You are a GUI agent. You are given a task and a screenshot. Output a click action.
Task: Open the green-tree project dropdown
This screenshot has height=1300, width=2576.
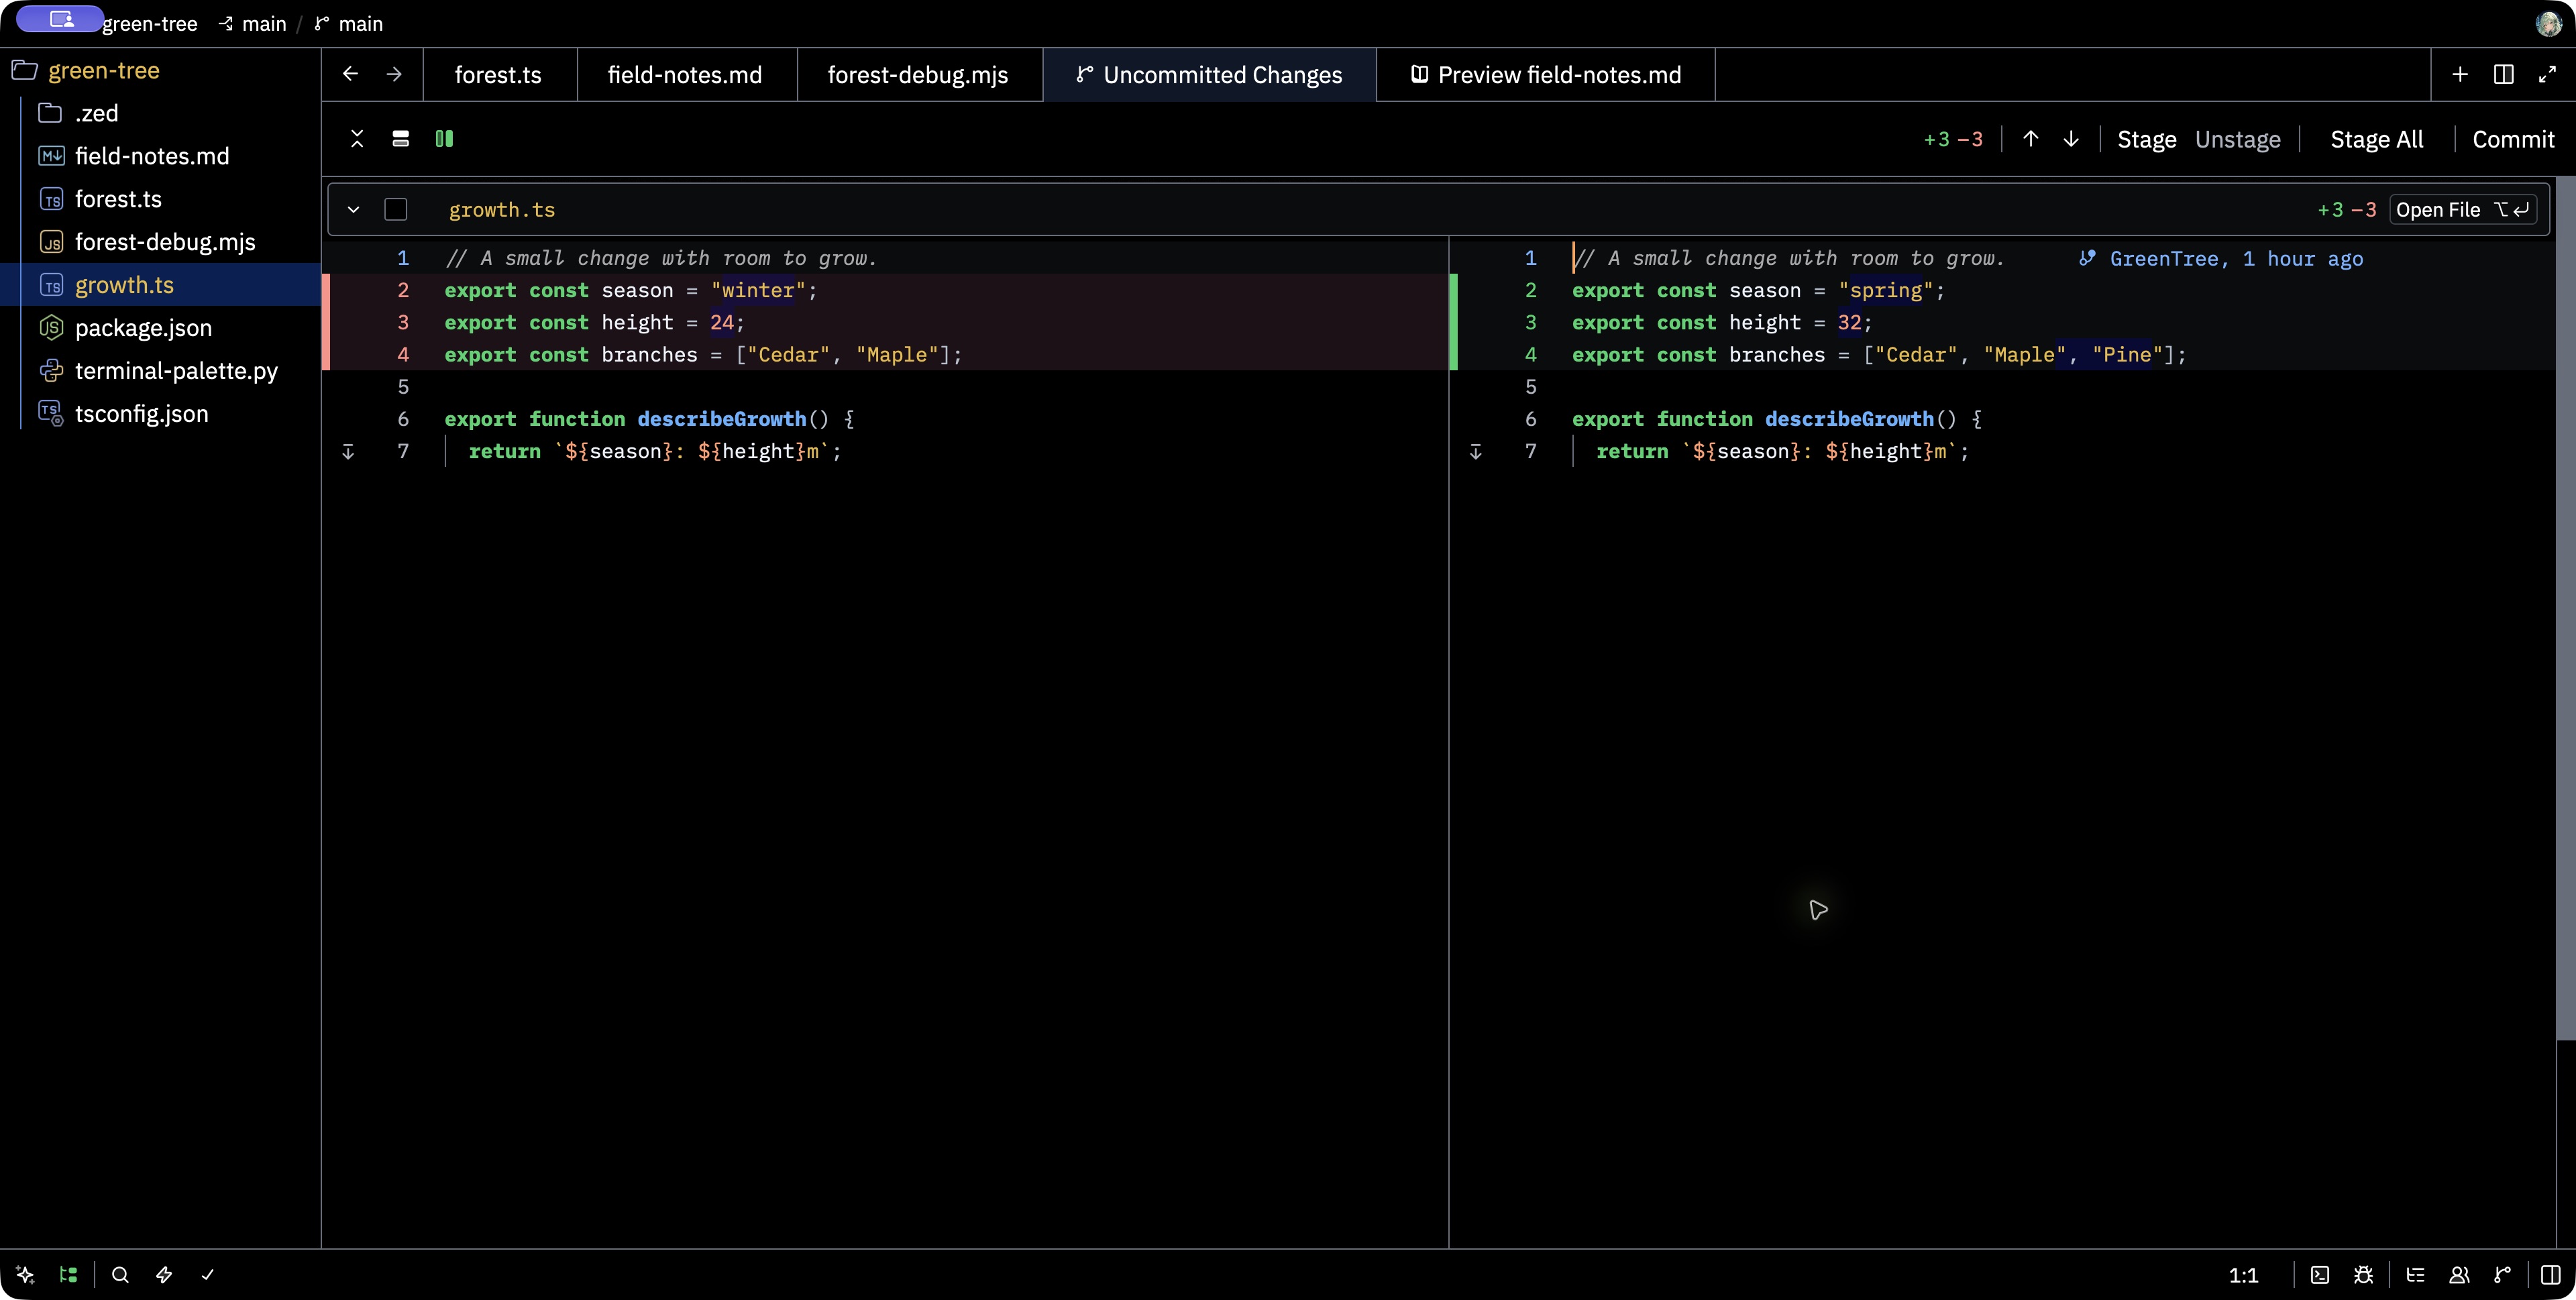pos(150,24)
